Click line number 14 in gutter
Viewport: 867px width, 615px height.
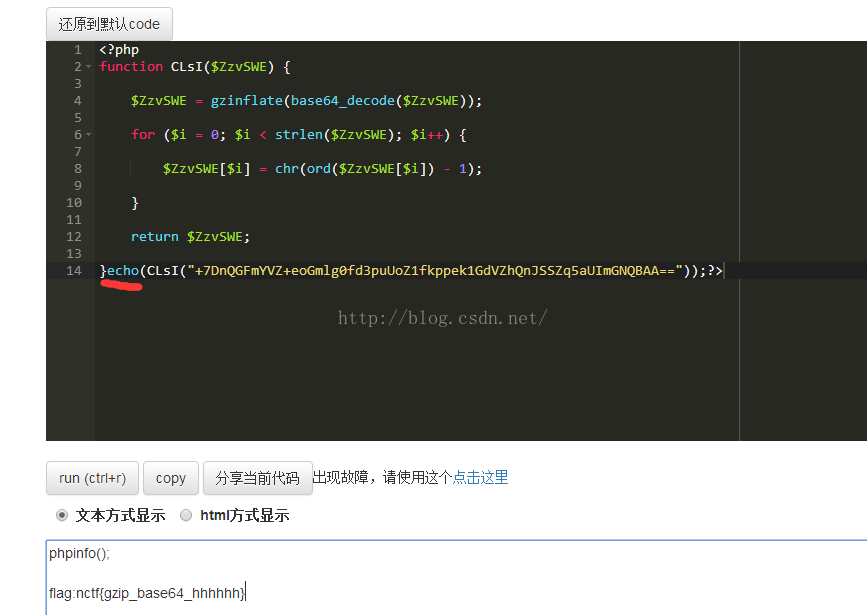tap(74, 270)
